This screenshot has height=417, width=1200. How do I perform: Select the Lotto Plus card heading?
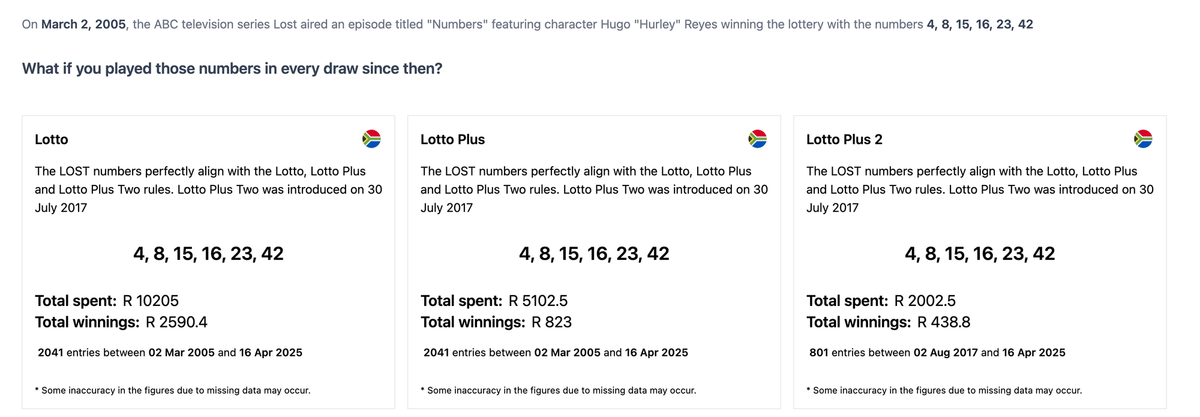click(453, 139)
